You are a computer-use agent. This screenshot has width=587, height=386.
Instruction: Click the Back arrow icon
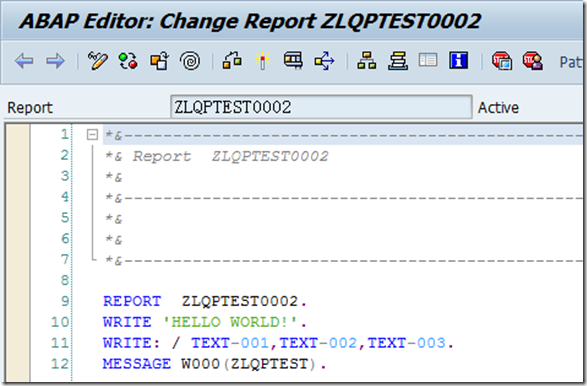coord(24,61)
